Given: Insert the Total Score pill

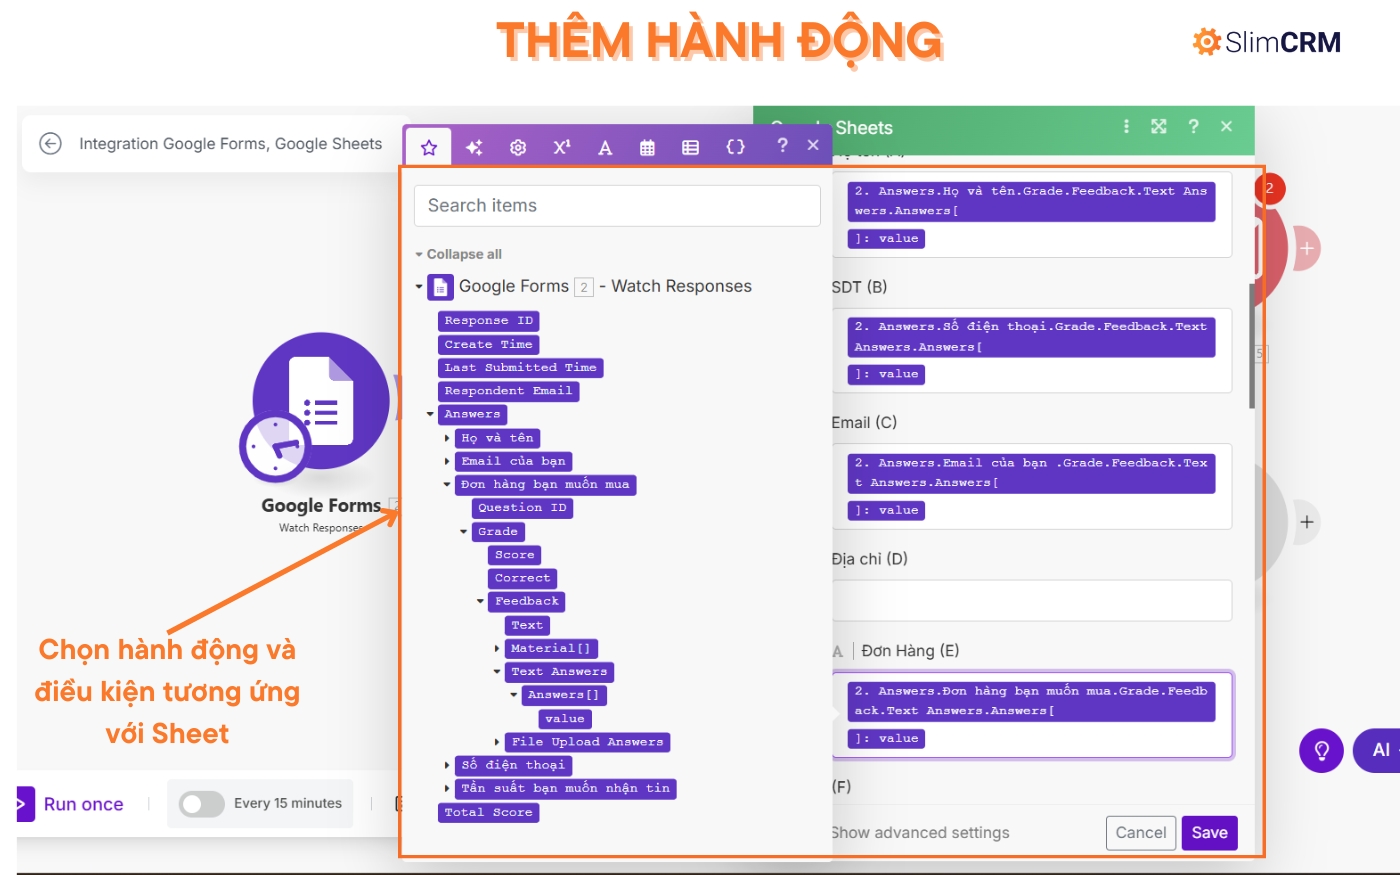Looking at the screenshot, I should [489, 812].
